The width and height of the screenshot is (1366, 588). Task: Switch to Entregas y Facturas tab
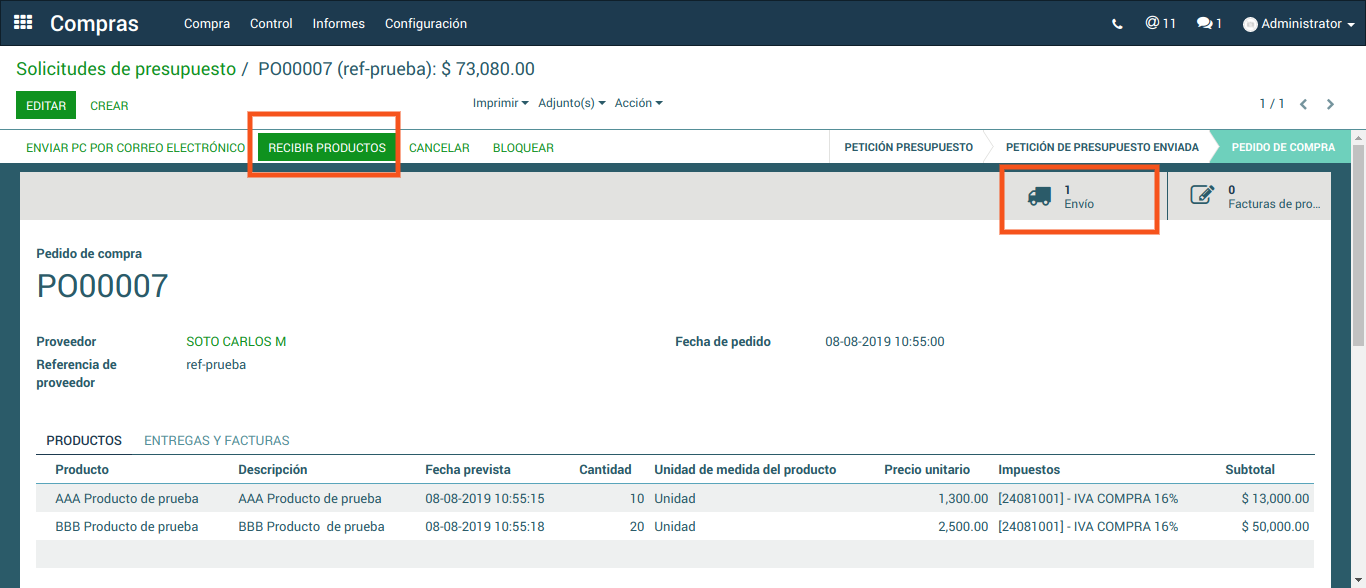click(217, 440)
